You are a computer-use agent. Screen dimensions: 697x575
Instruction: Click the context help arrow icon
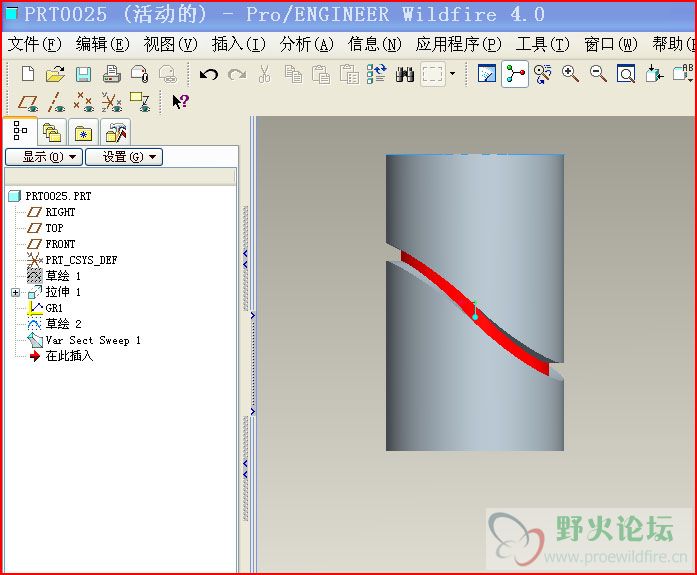tap(180, 102)
